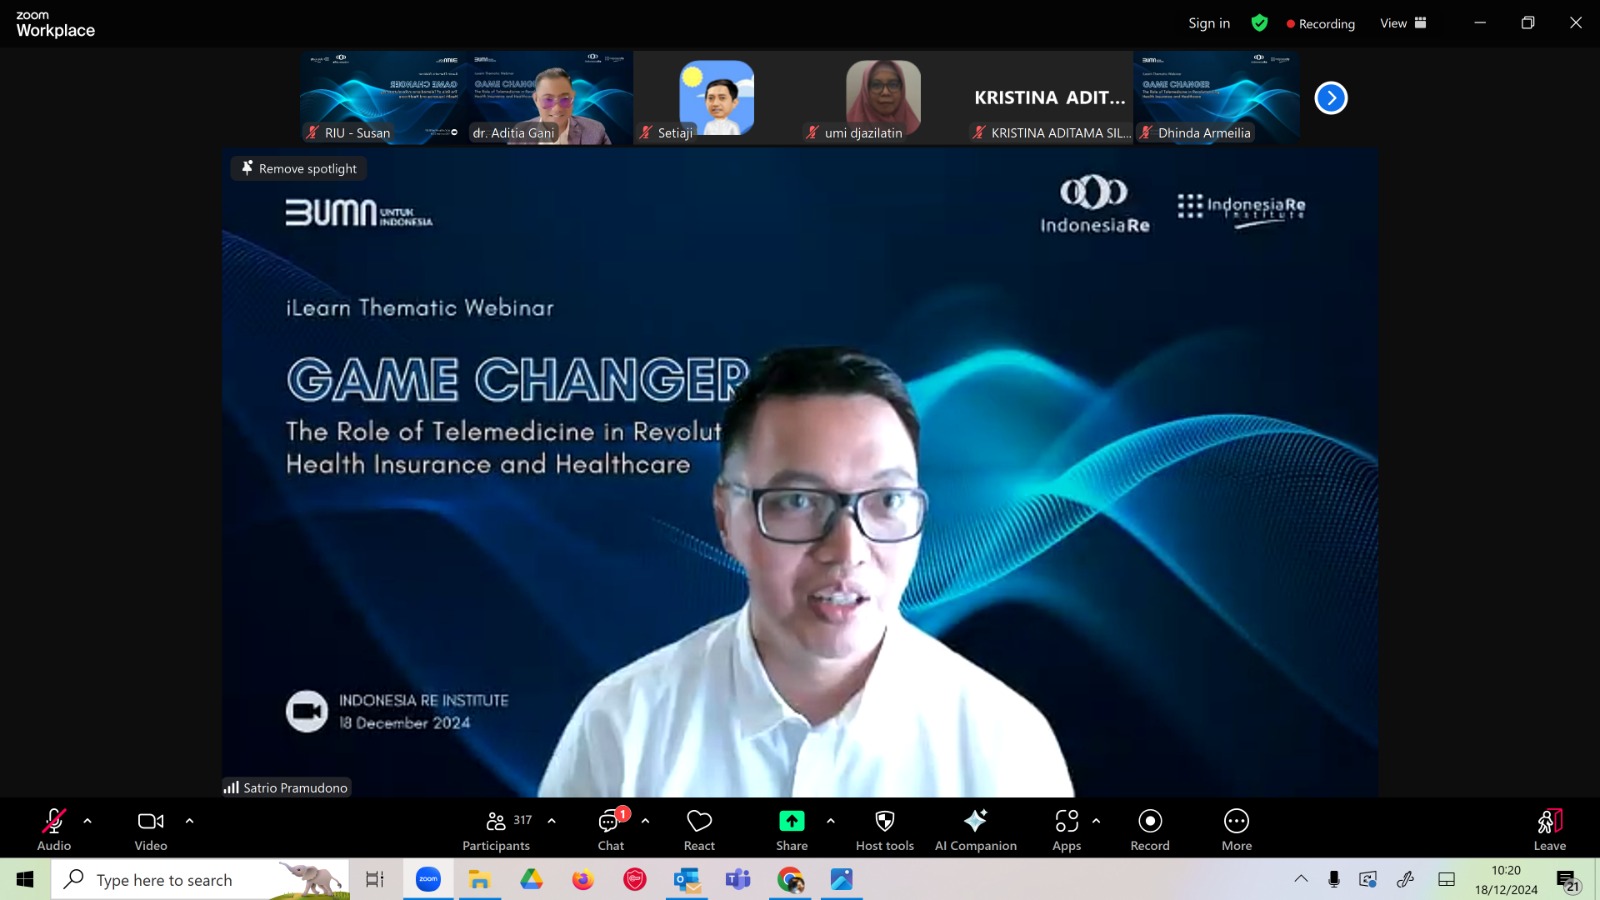1600x900 pixels.
Task: Unmute the Audio microphone
Action: coord(54,830)
